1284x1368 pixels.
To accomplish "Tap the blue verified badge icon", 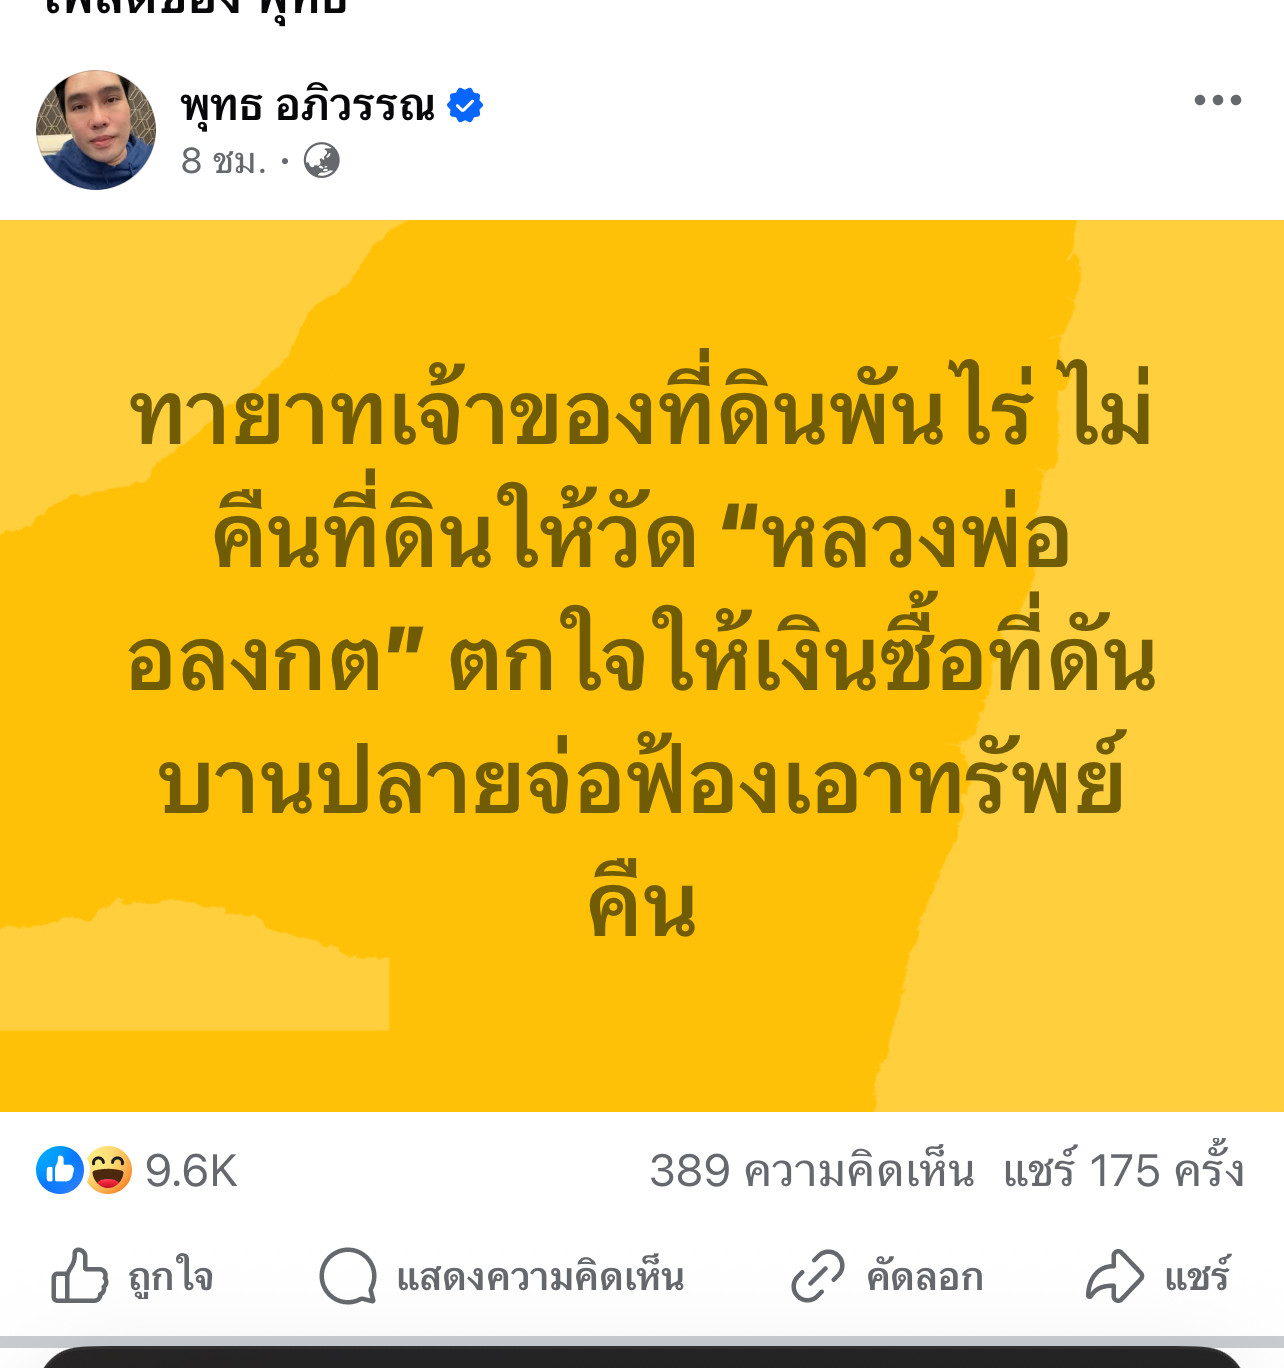I will point(465,105).
